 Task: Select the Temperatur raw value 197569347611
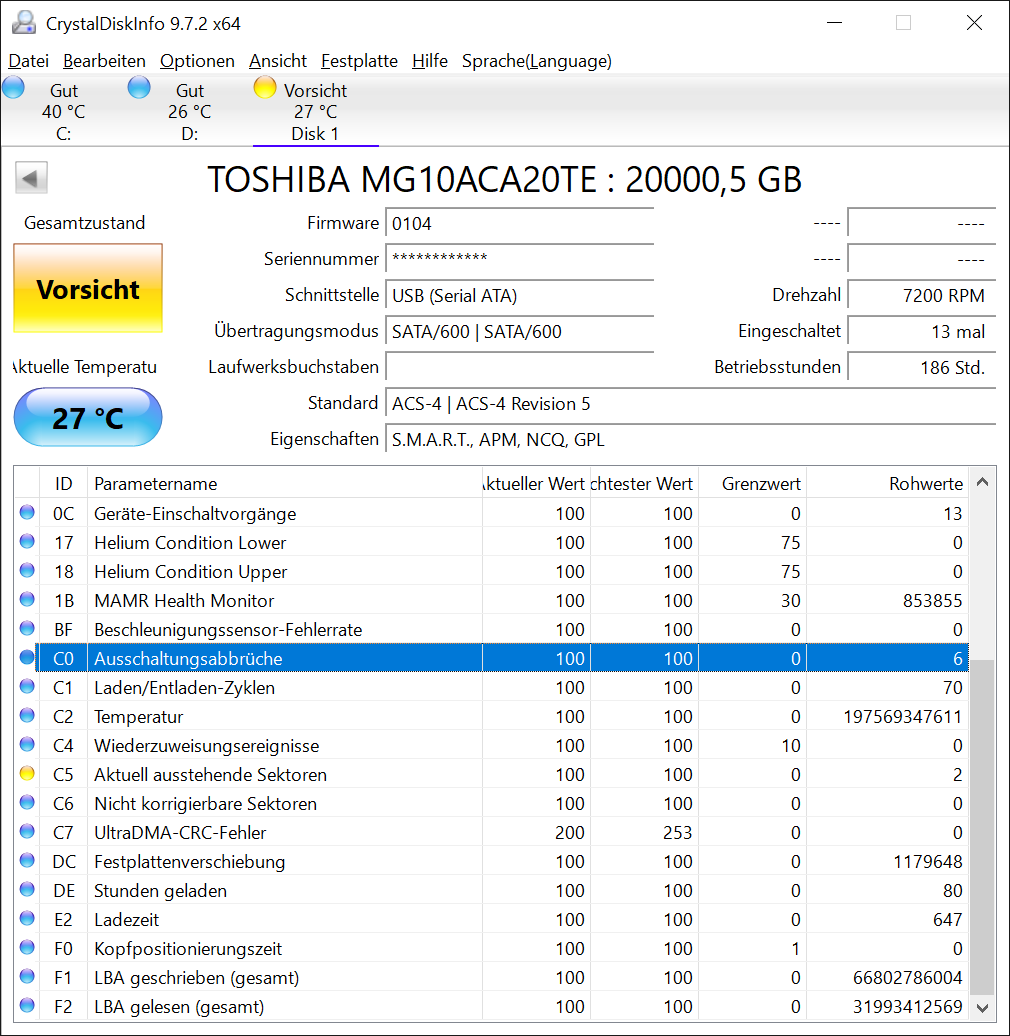[x=902, y=717]
